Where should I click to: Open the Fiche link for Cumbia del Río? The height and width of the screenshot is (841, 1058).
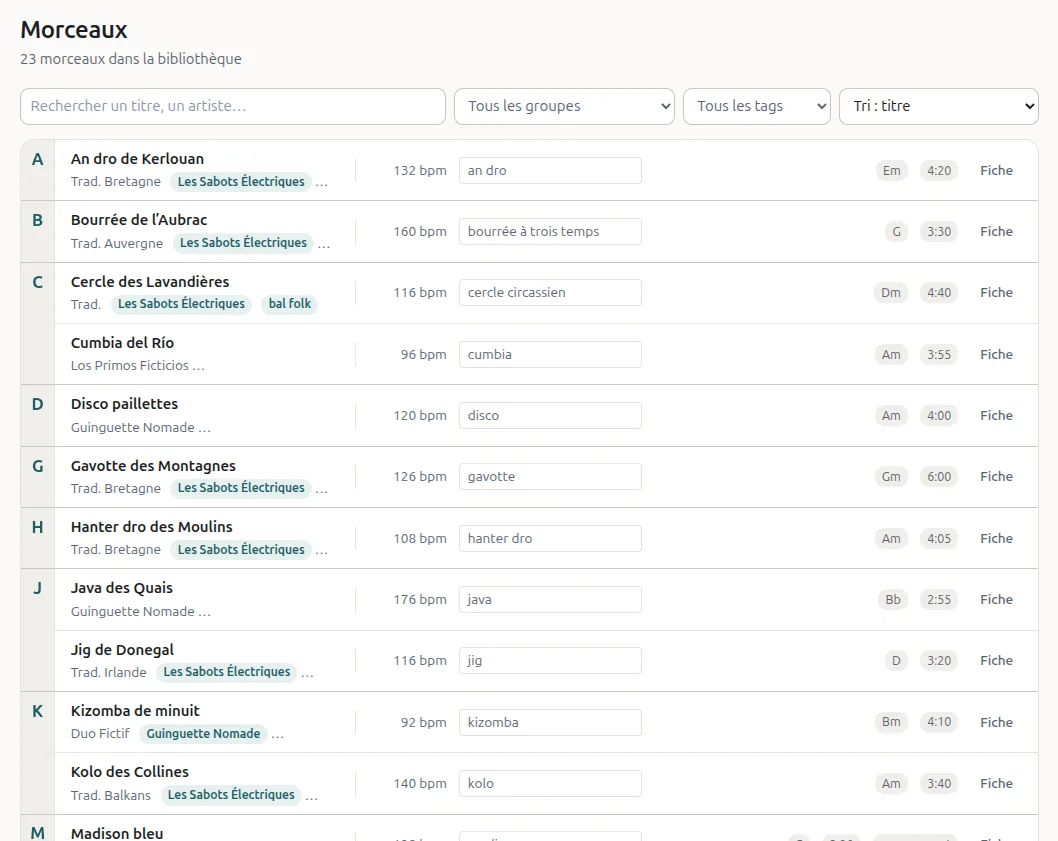point(996,354)
